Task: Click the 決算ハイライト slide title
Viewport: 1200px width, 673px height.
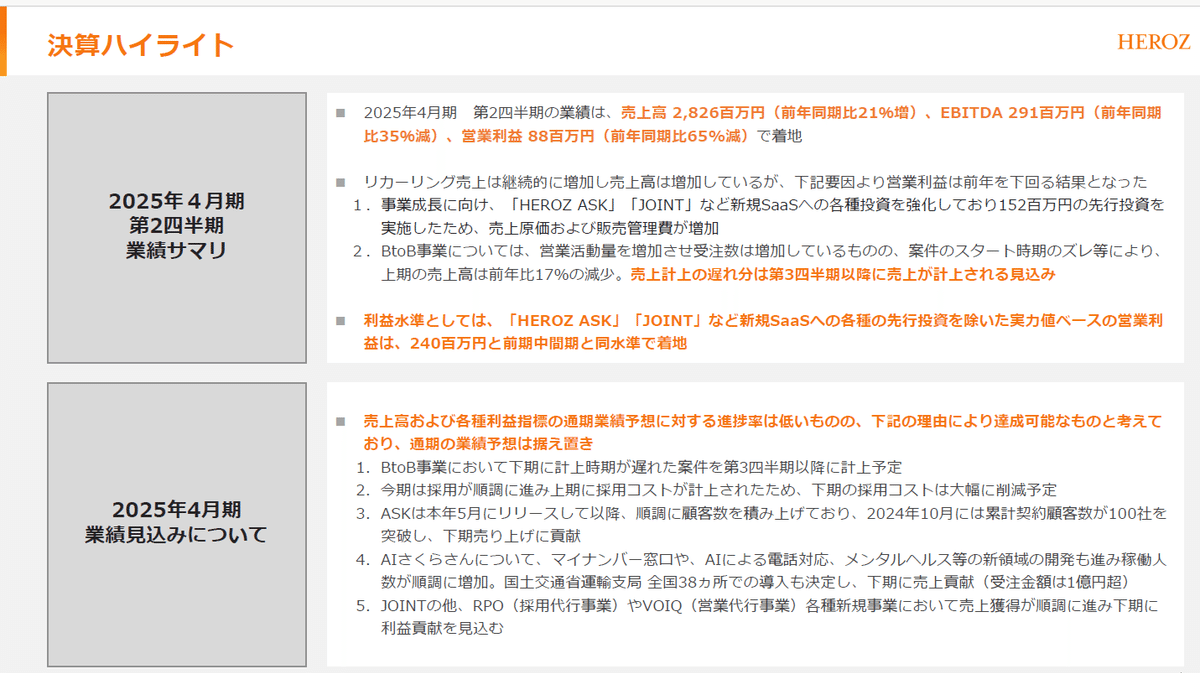Action: 140,45
